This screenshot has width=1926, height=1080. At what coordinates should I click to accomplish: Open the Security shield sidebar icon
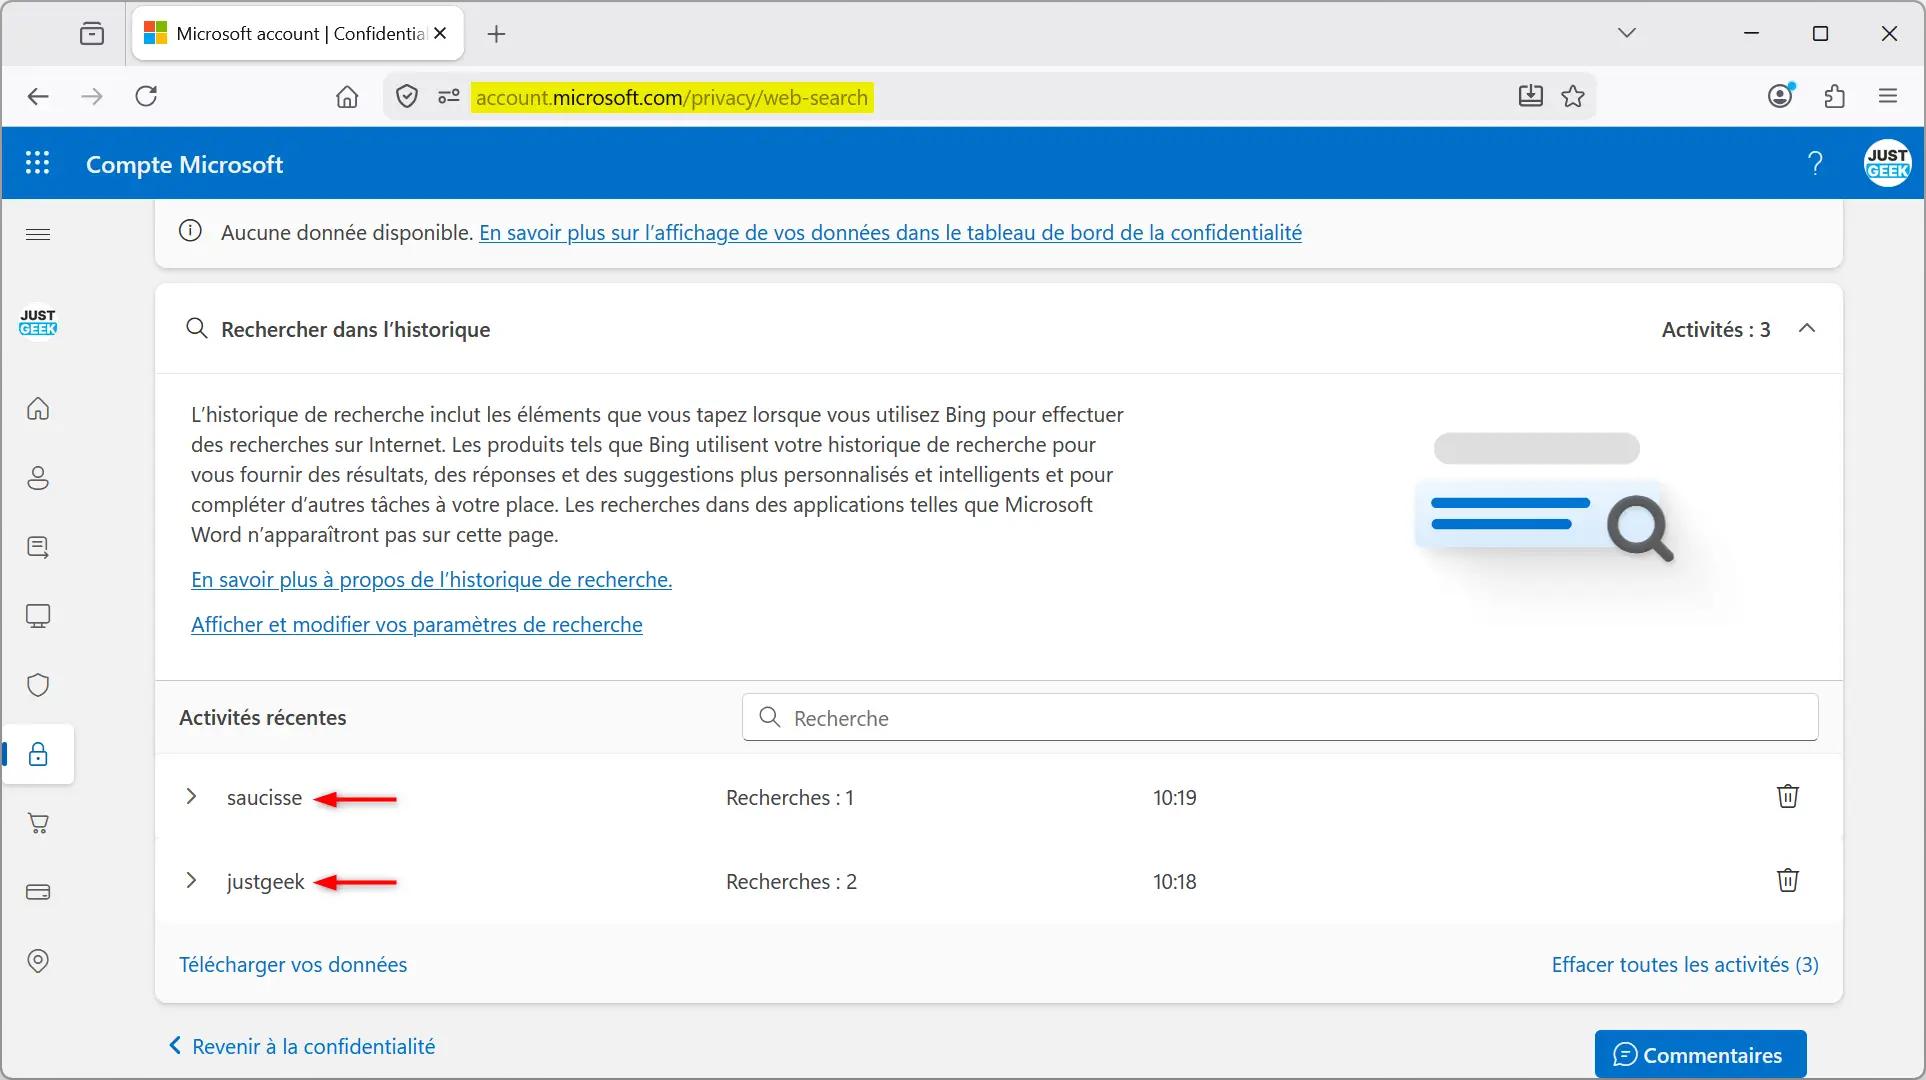coord(38,685)
